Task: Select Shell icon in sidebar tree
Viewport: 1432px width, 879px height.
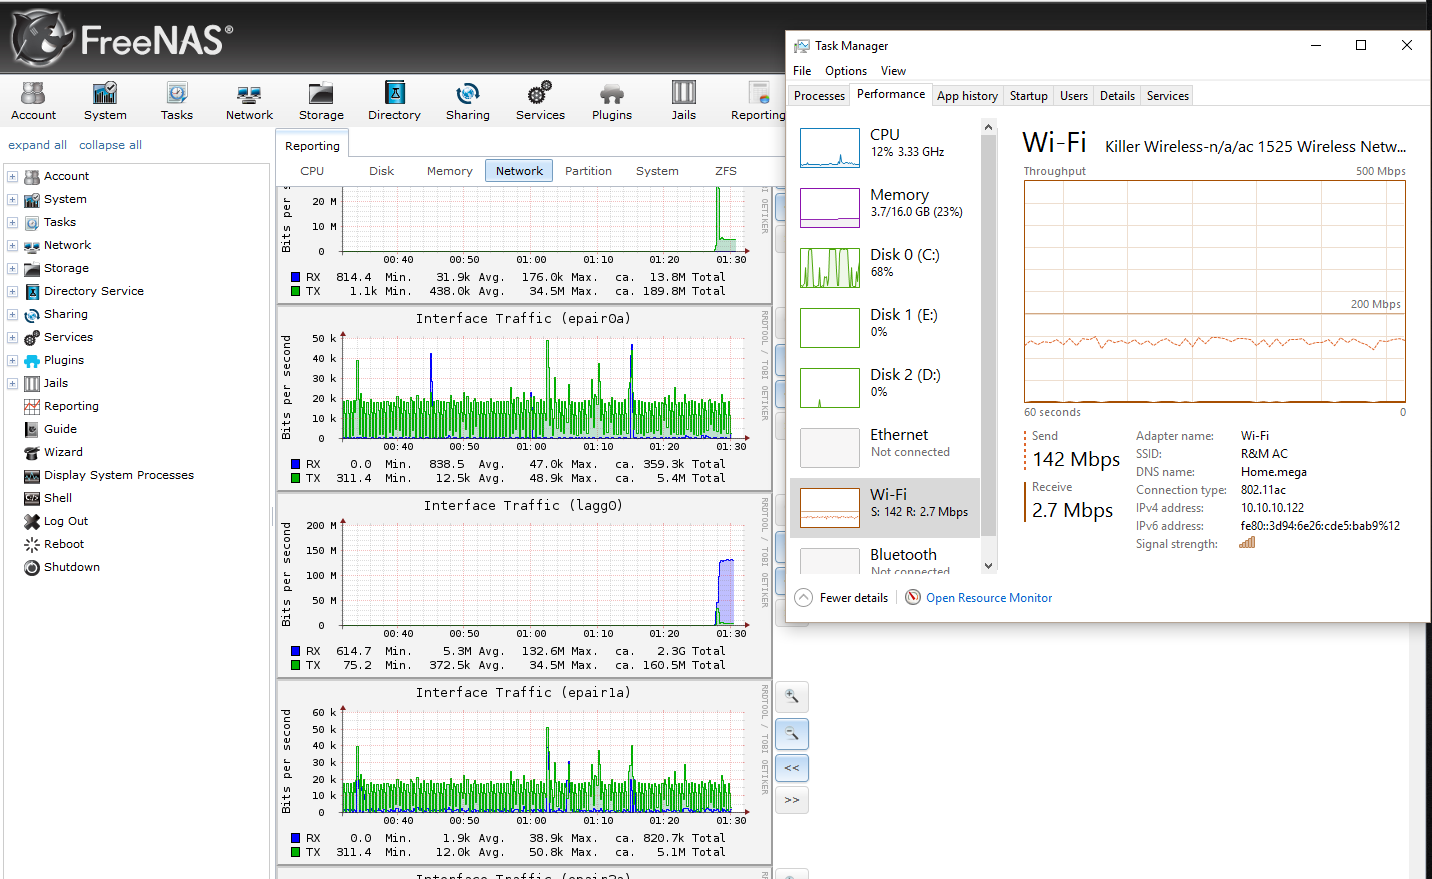Action: point(32,498)
